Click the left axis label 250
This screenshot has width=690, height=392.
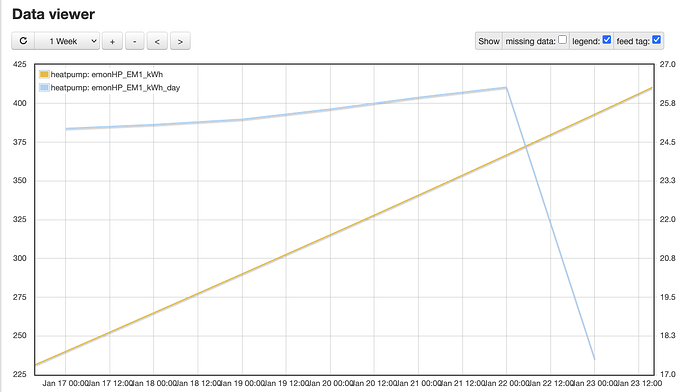(19, 335)
